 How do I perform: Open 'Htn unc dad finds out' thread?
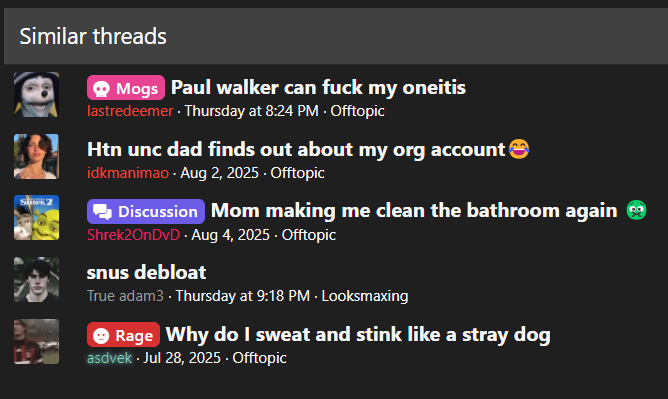point(308,149)
